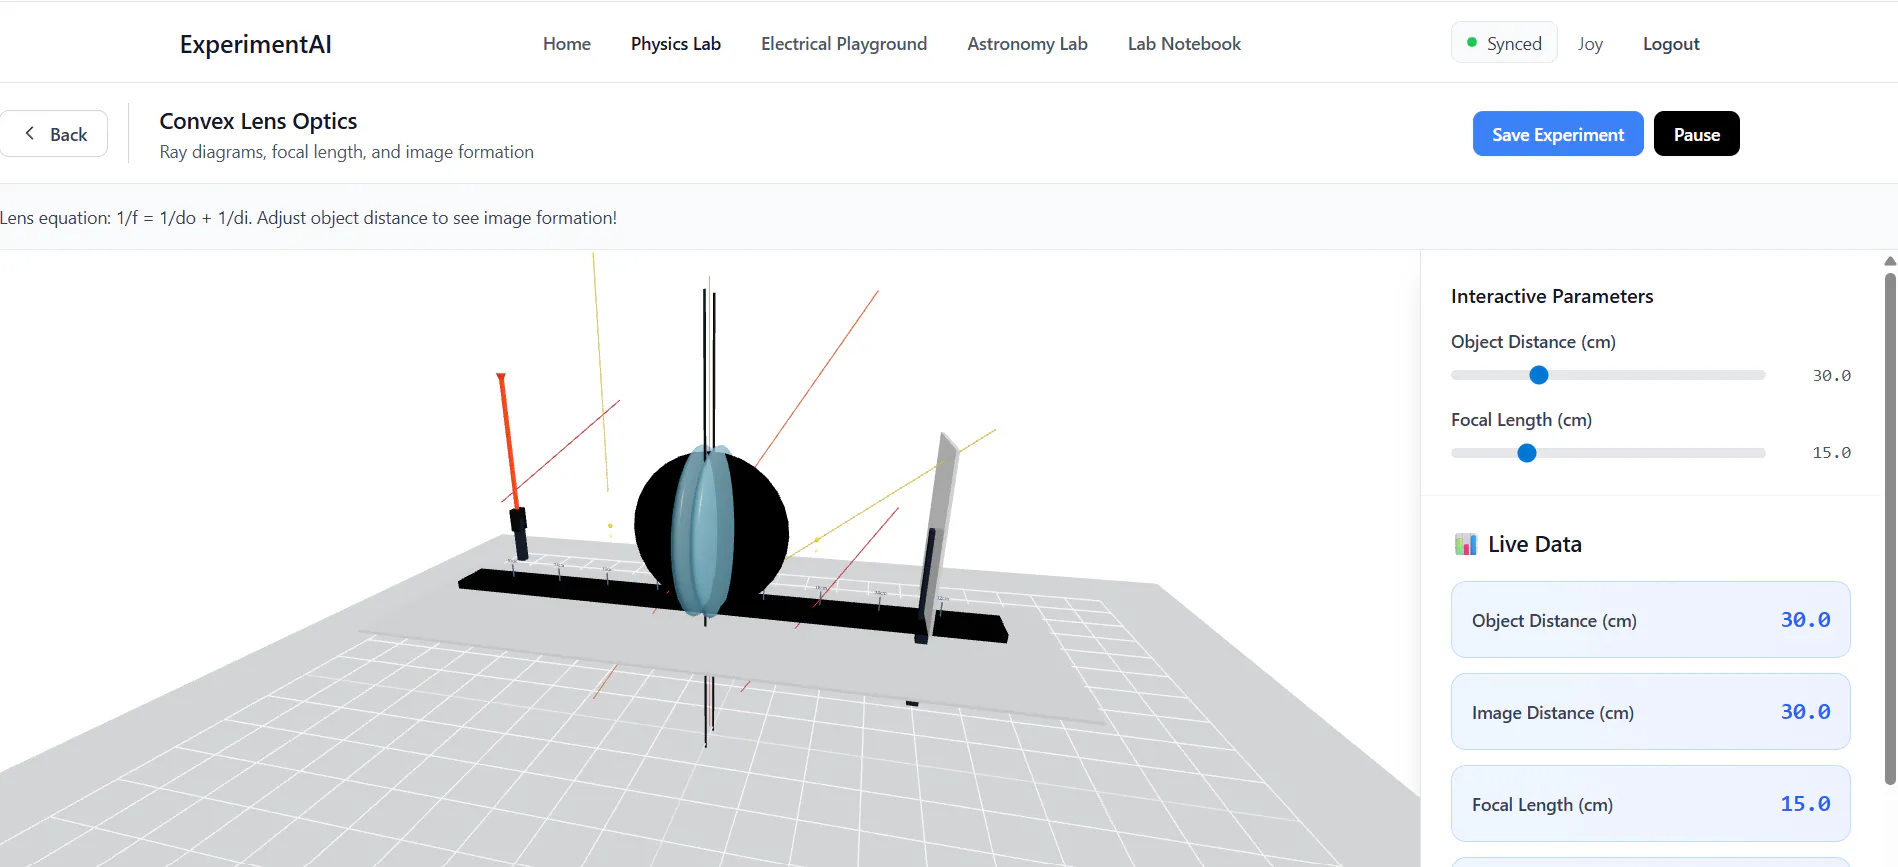Click the scrollbar up arrow
The image size is (1898, 867).
tap(1890, 261)
